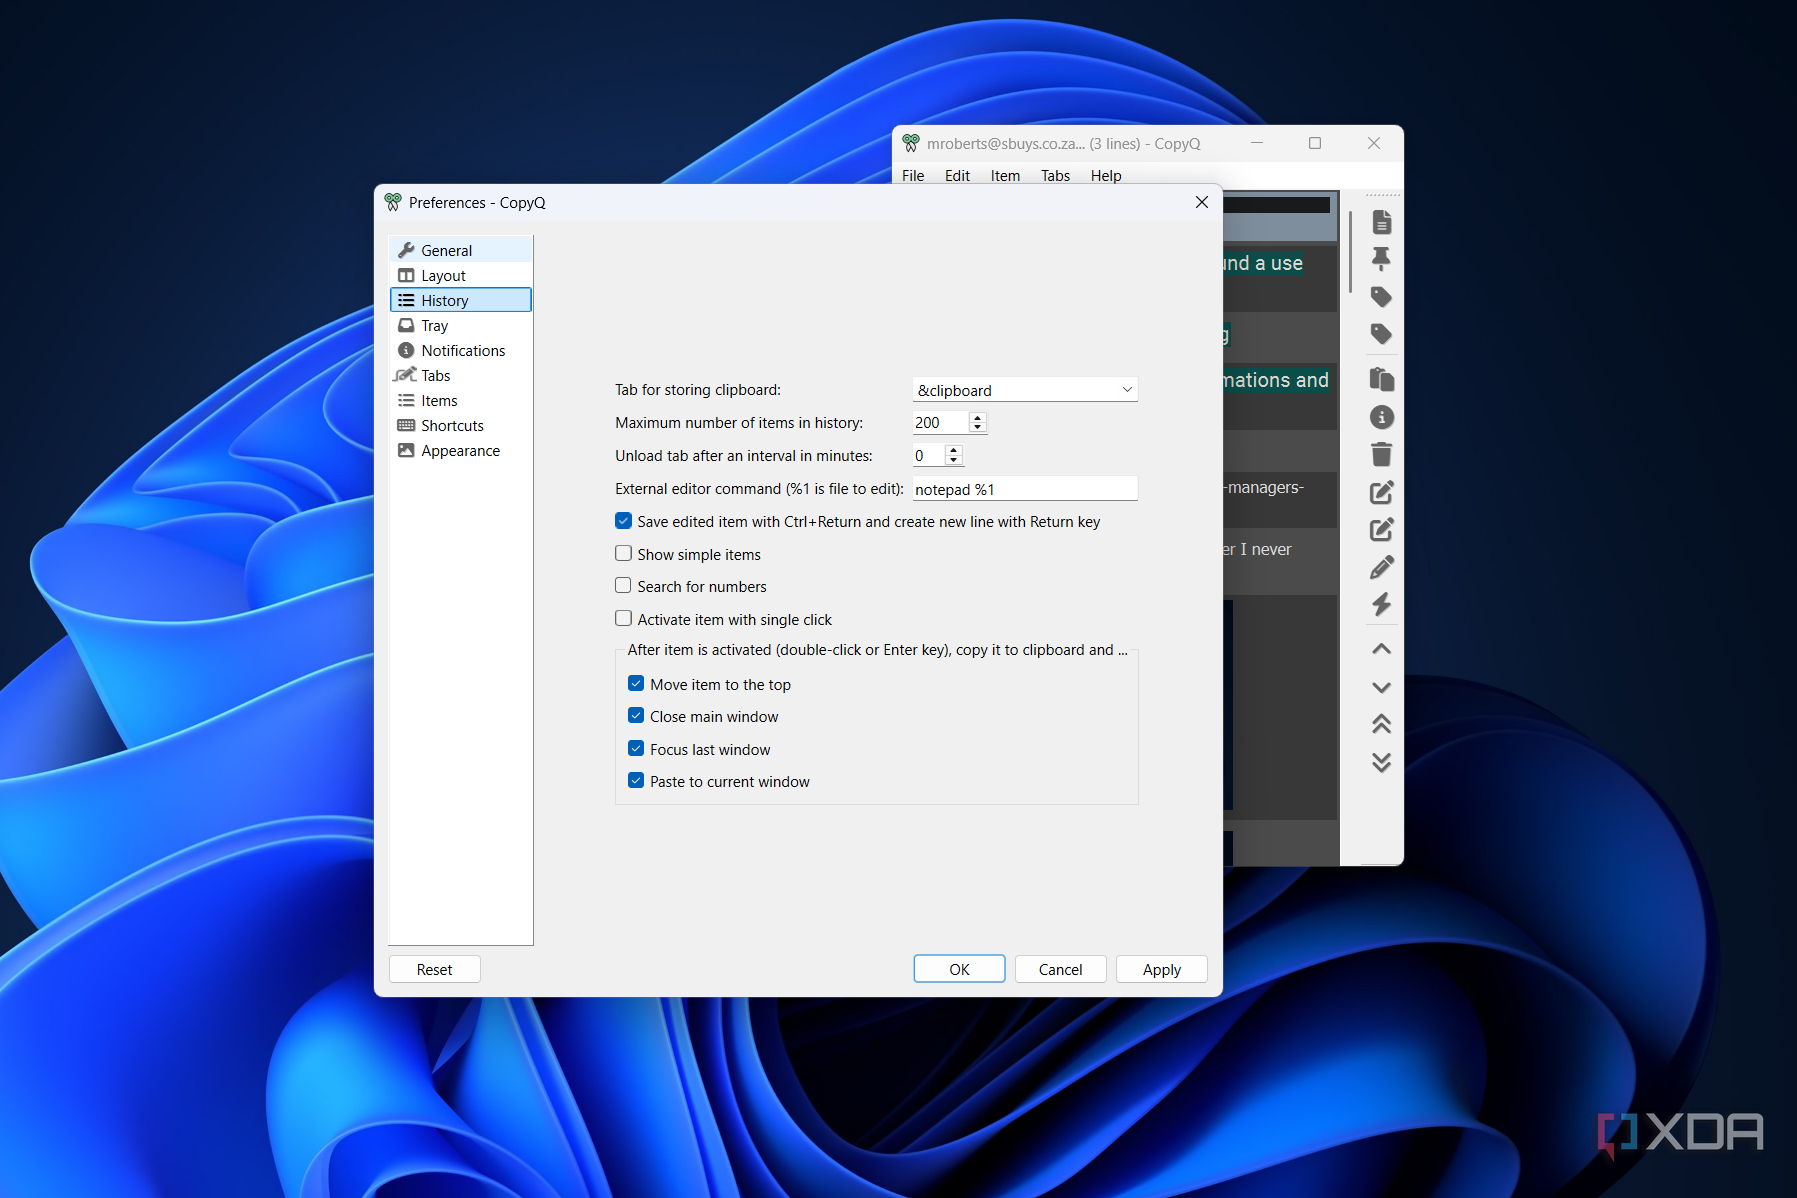Move item up with single chevron up icon
Image resolution: width=1797 pixels, height=1198 pixels.
[x=1381, y=649]
